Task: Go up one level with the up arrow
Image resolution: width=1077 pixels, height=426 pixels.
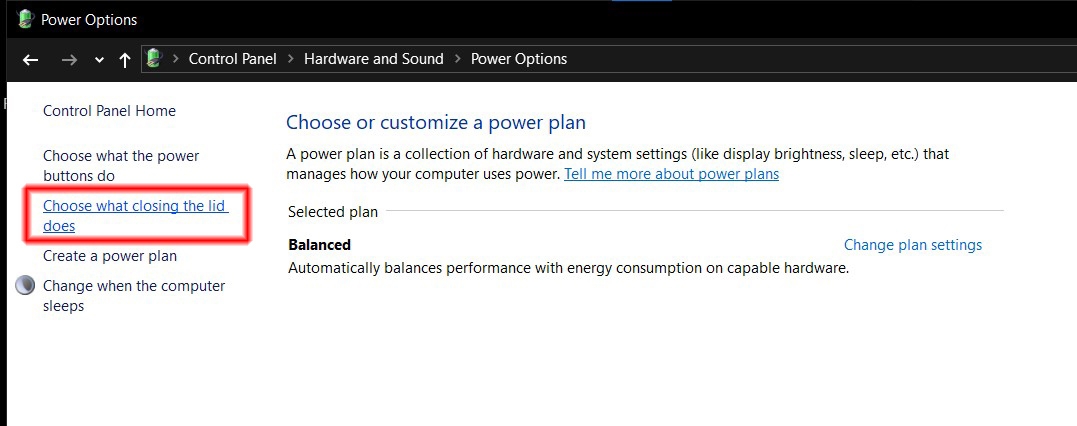Action: (124, 60)
